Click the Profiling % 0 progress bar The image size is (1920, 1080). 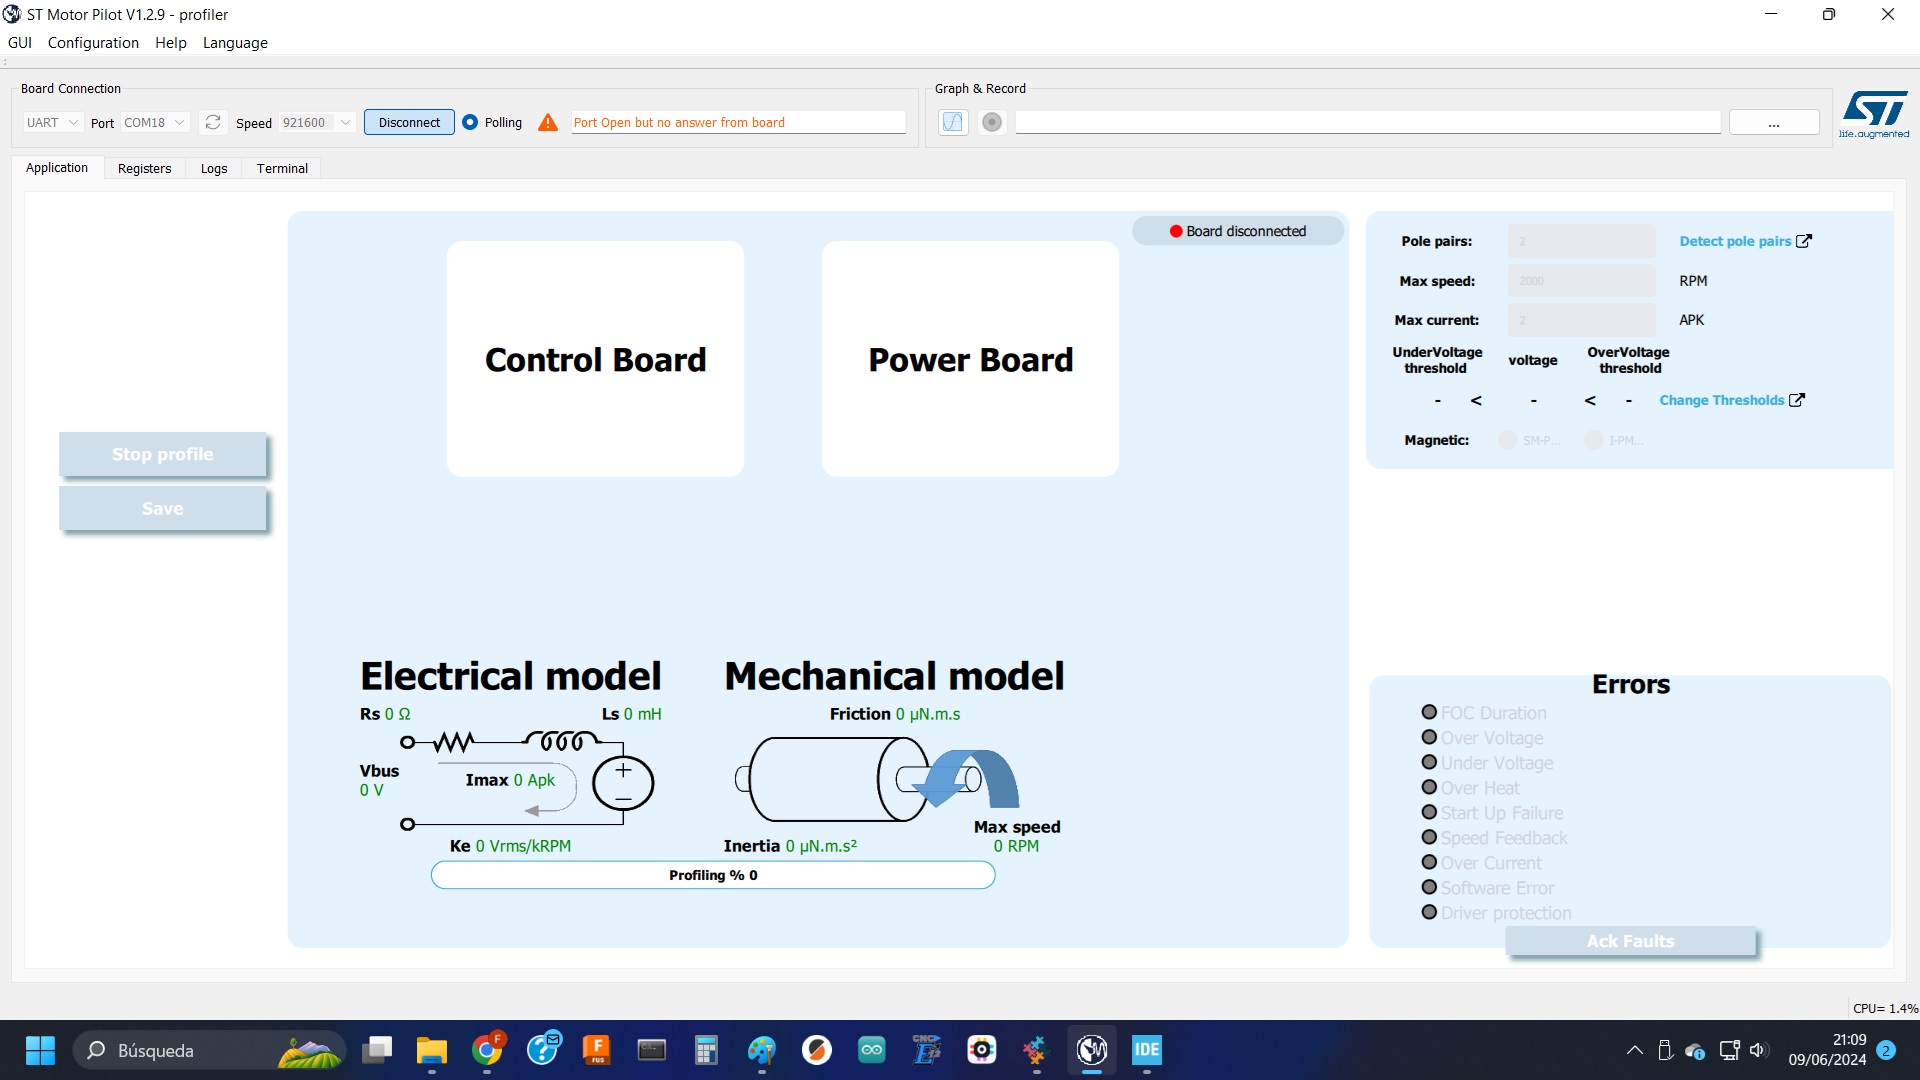pyautogui.click(x=713, y=874)
